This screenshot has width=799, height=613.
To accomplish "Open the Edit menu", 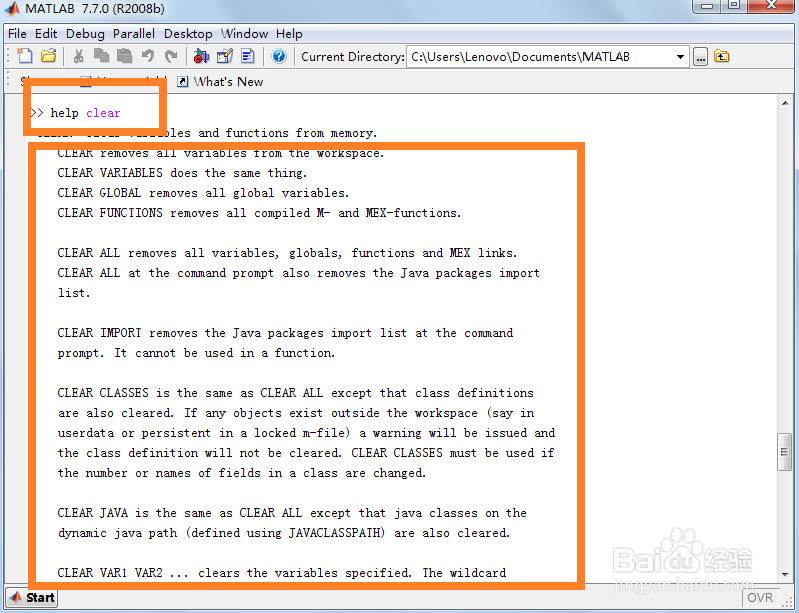I will 46,34.
